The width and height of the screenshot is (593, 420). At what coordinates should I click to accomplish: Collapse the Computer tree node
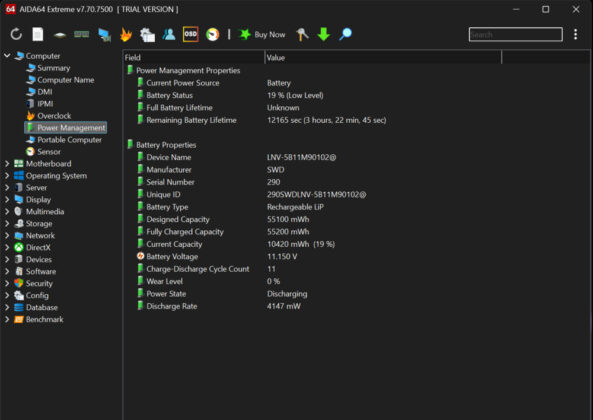click(7, 56)
